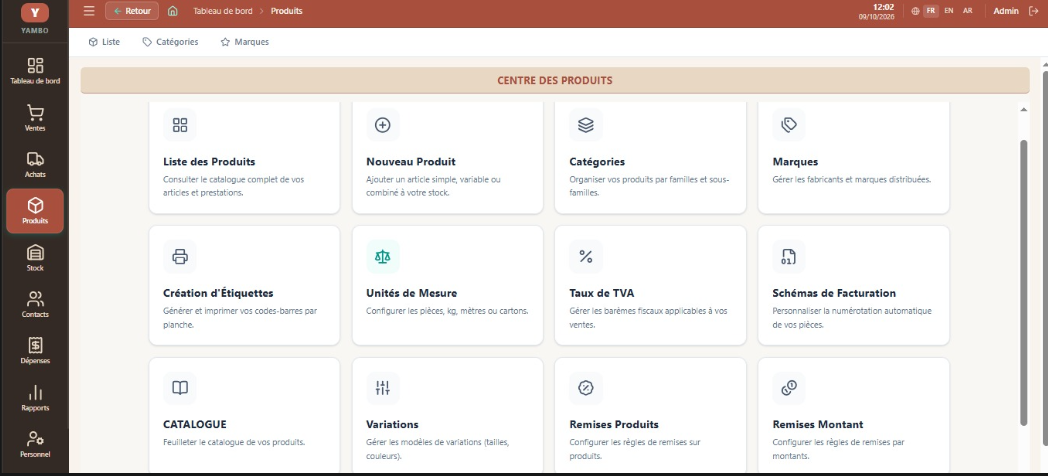
Task: Click the CENTRE DES PRODUITS header
Action: pos(555,80)
